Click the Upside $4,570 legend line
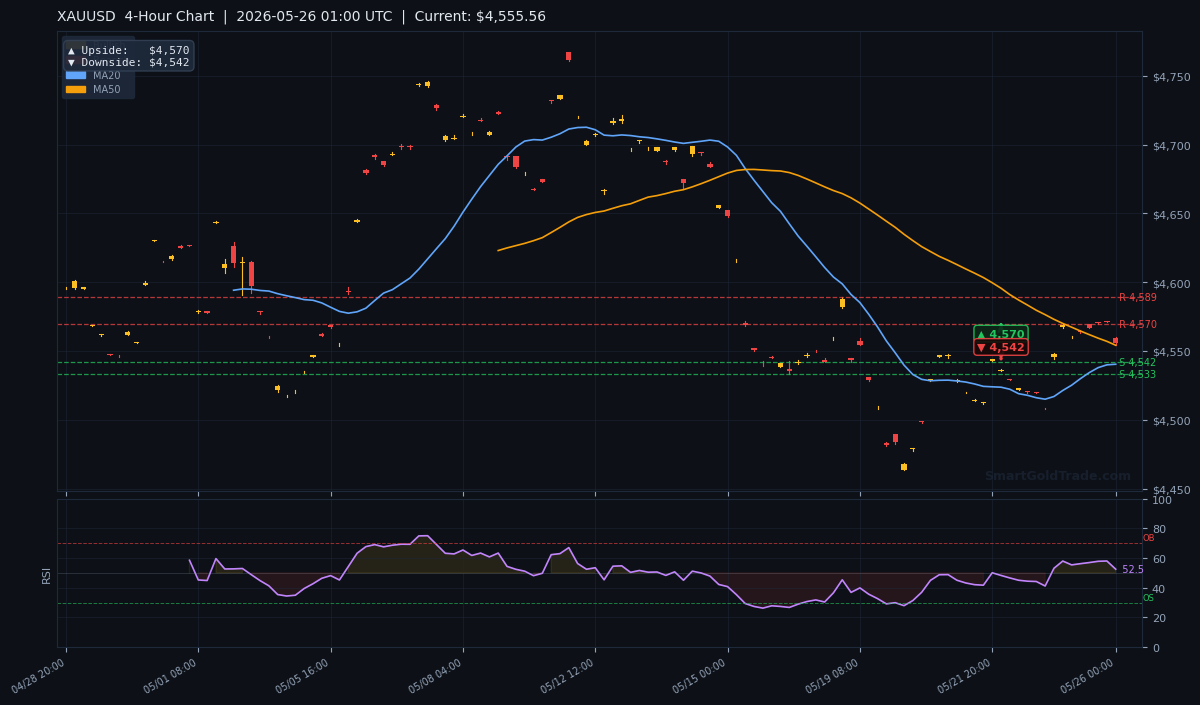This screenshot has height=705, width=1200. (x=128, y=50)
